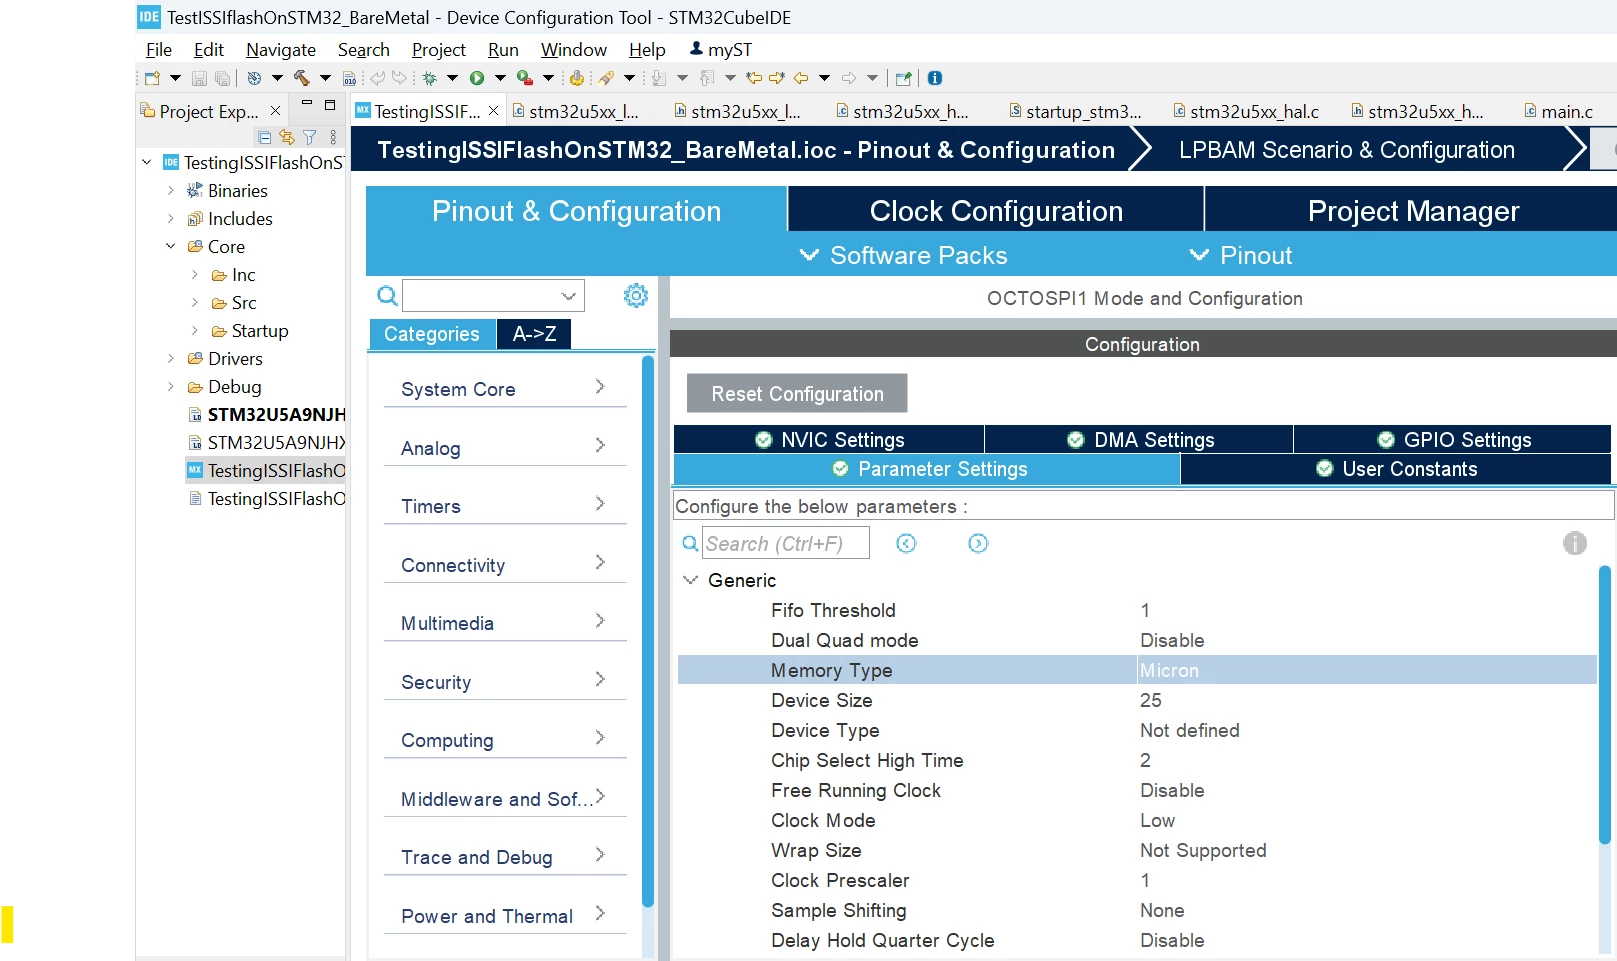This screenshot has height=961, width=1617.
Task: Click the Save disk icon
Action: (199, 78)
